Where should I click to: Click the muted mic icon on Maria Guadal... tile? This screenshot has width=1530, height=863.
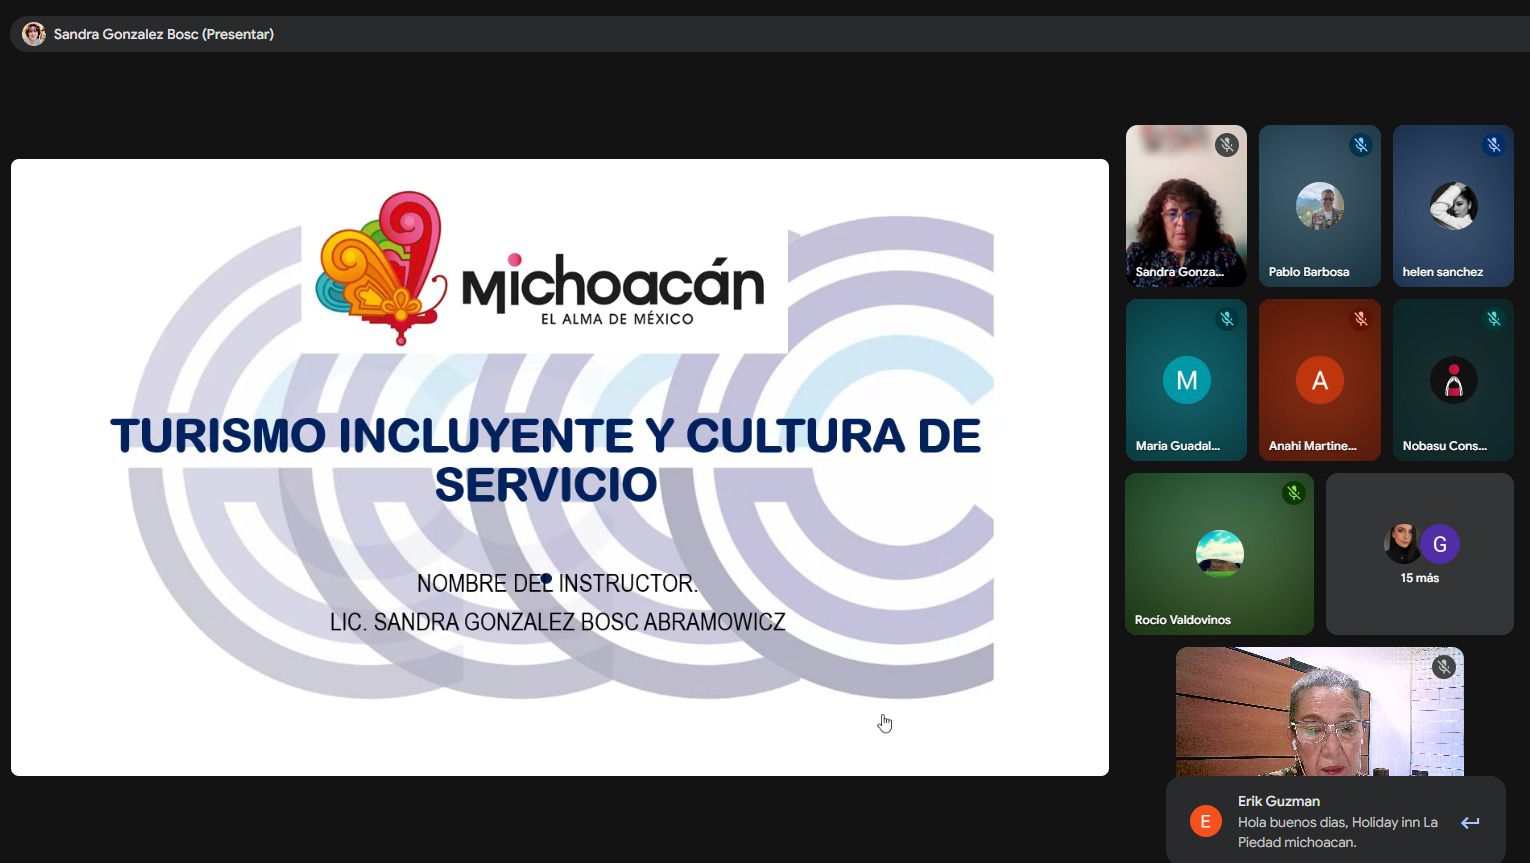pyautogui.click(x=1227, y=319)
